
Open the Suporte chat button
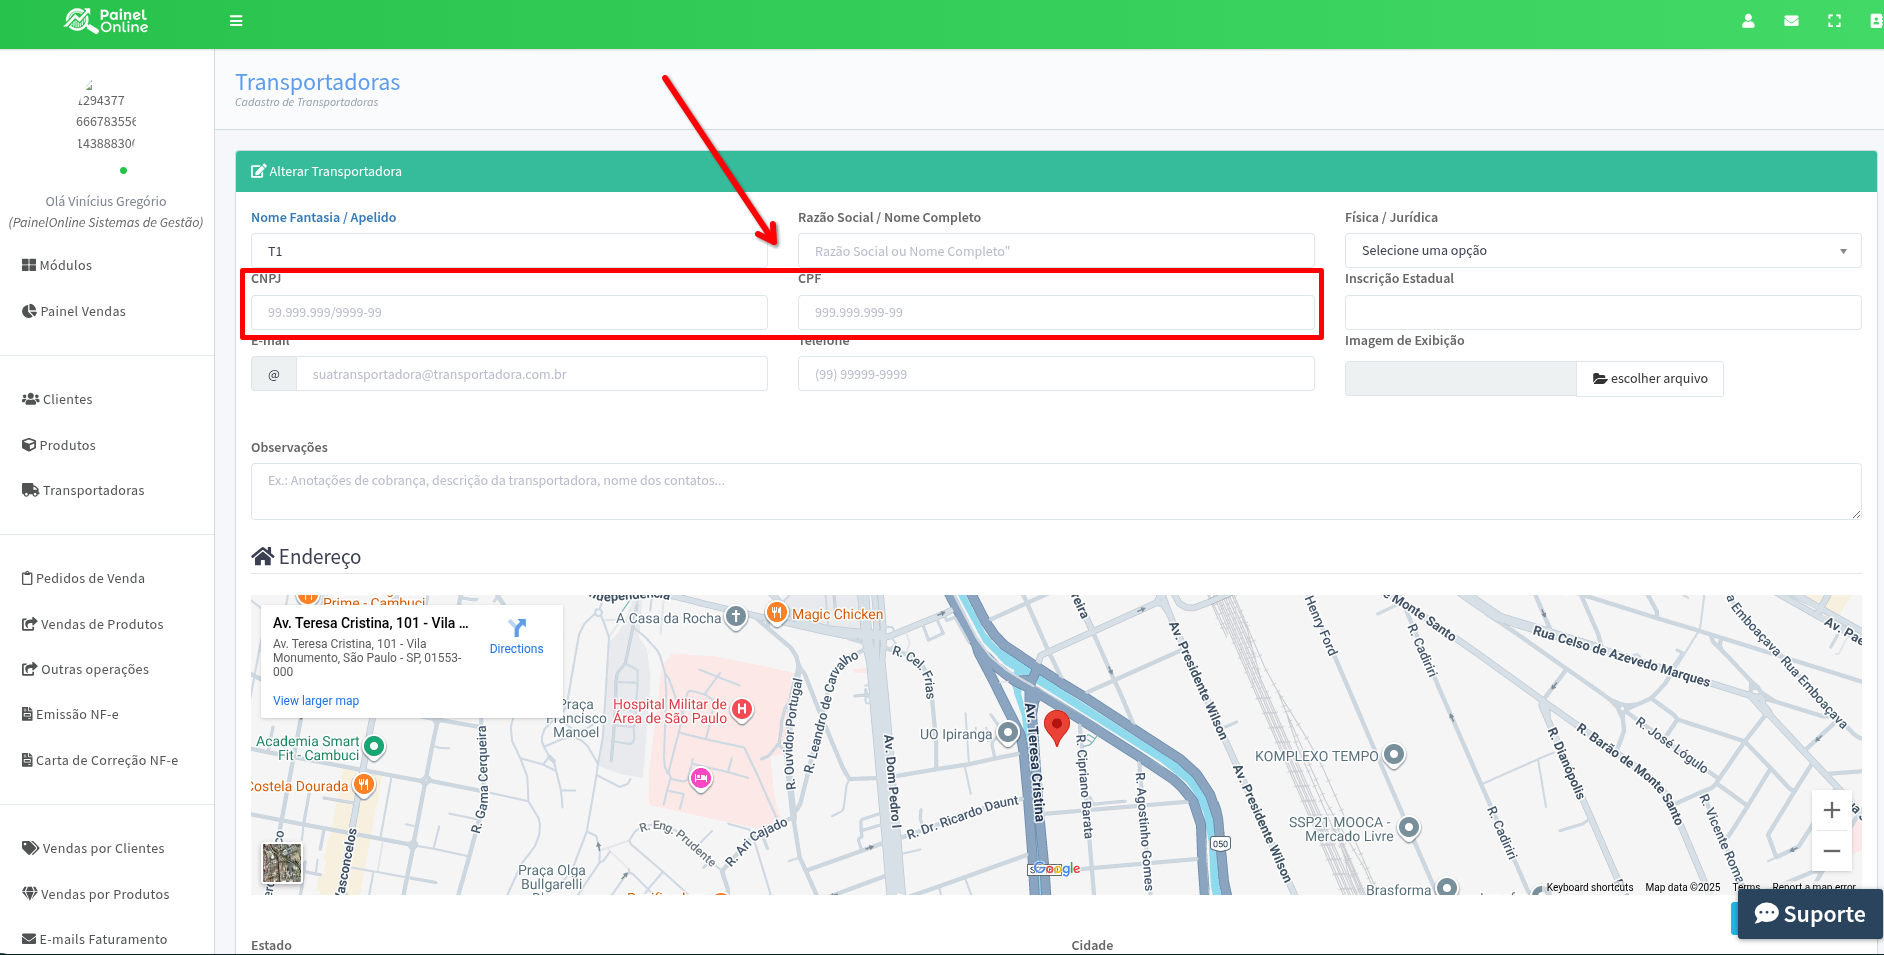(x=1809, y=914)
